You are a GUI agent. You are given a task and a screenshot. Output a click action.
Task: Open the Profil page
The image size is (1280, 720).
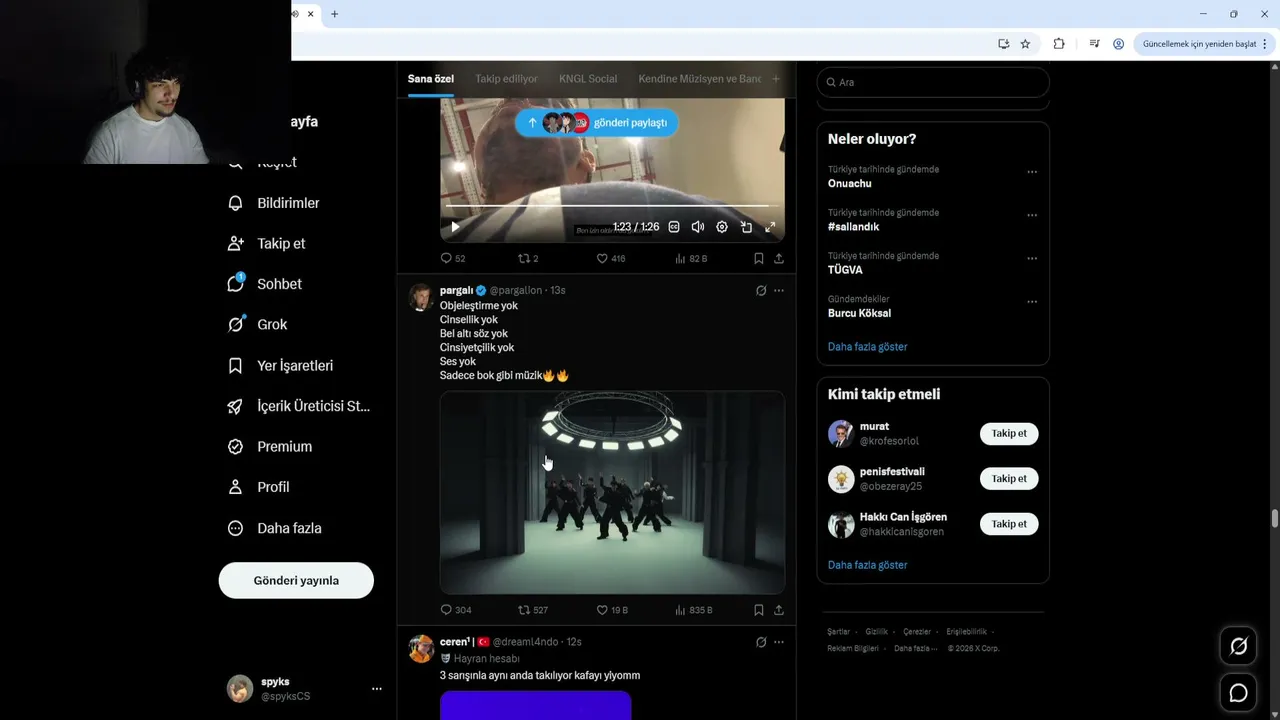[x=259, y=487]
